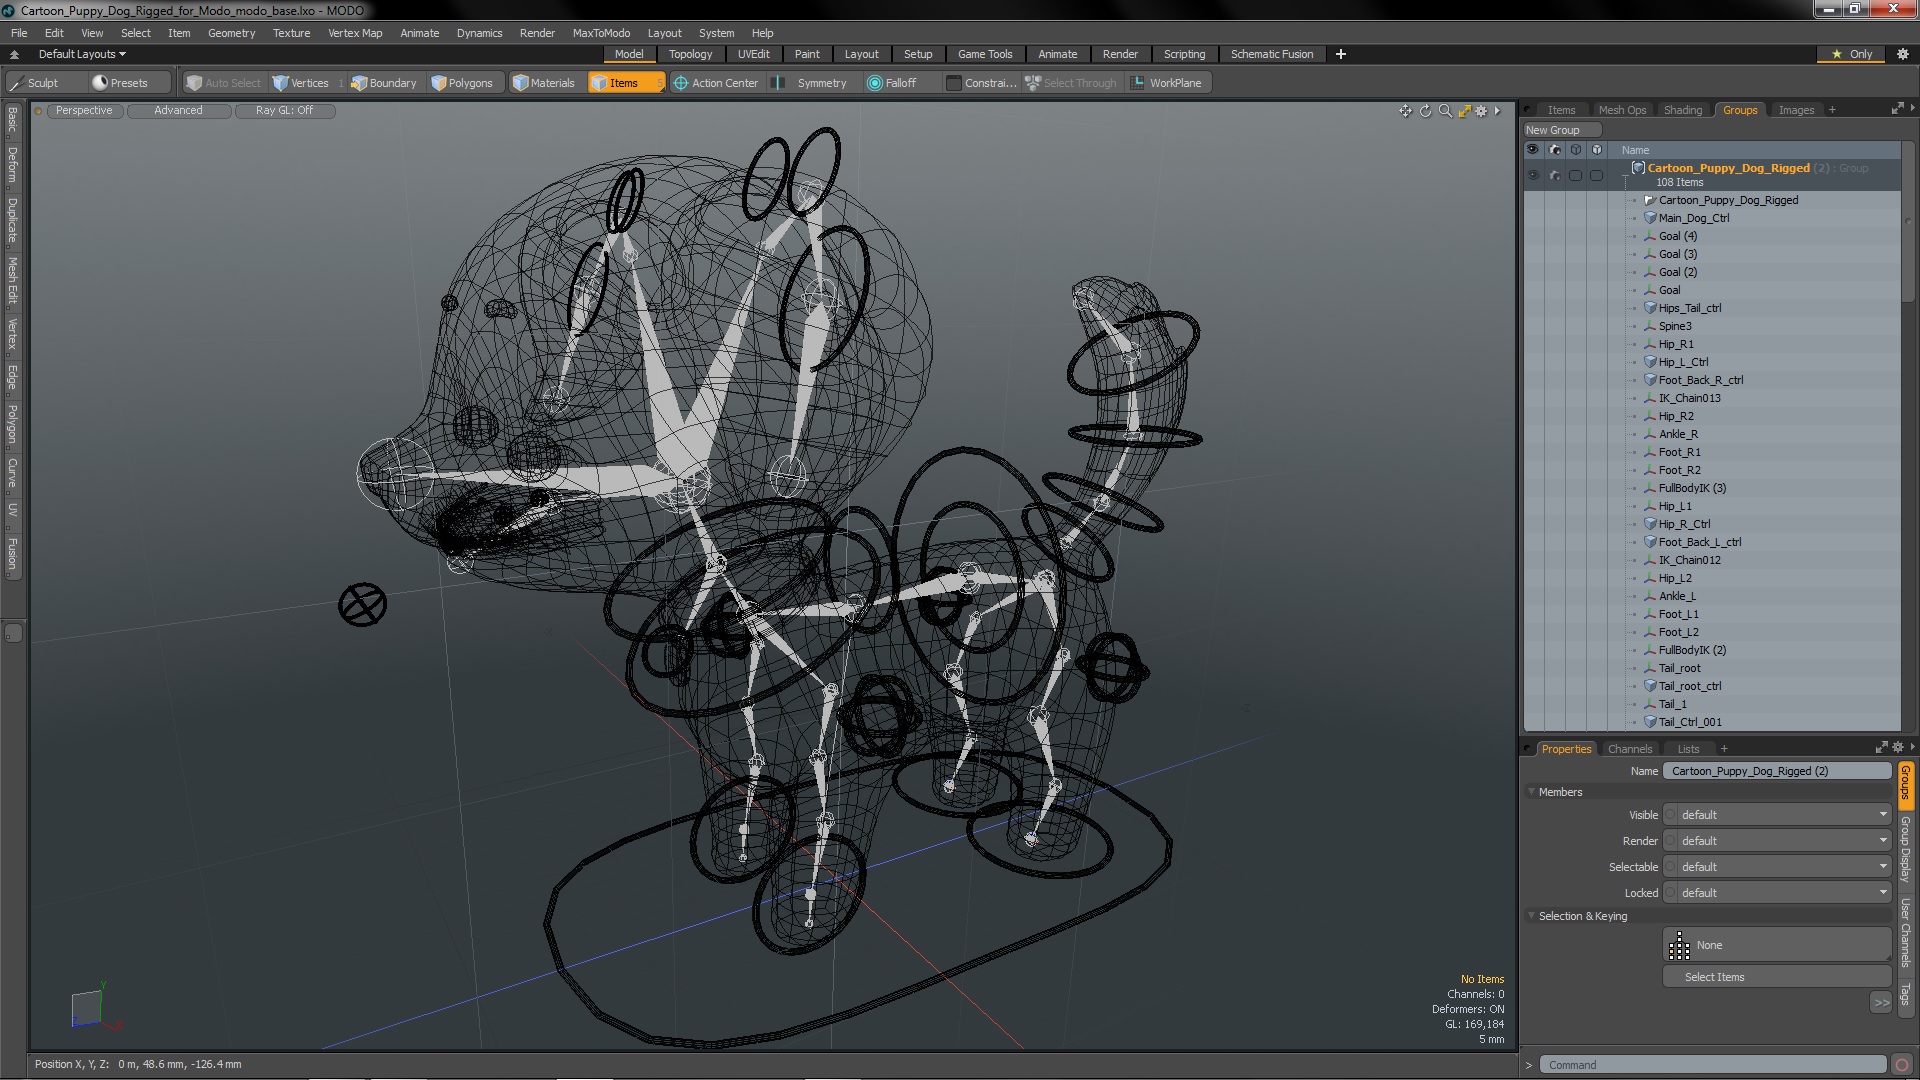Click the WorkPlane icon
Screen dimensions: 1920x1080
click(1138, 83)
